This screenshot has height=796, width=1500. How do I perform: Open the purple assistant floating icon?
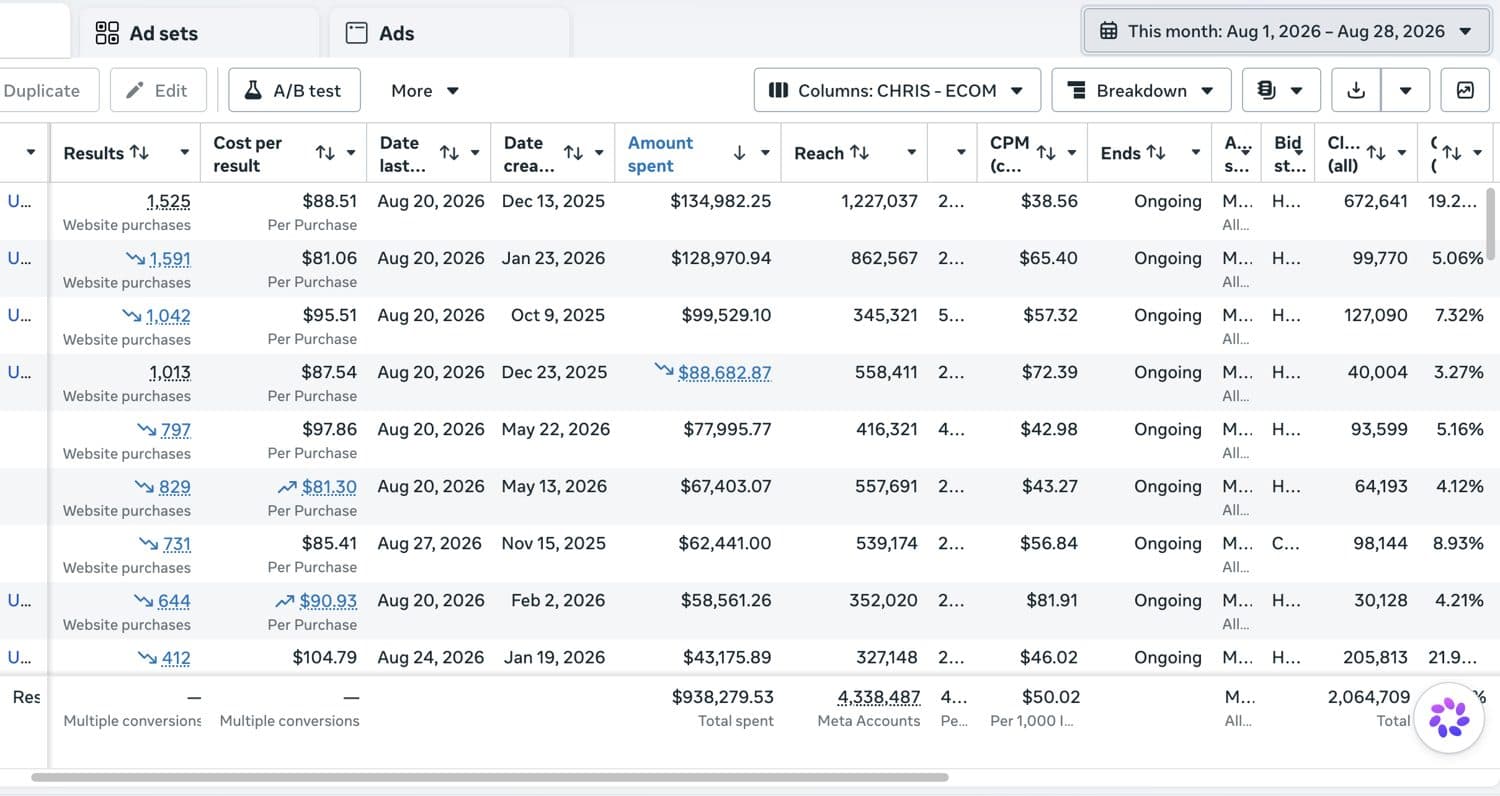pos(1449,717)
